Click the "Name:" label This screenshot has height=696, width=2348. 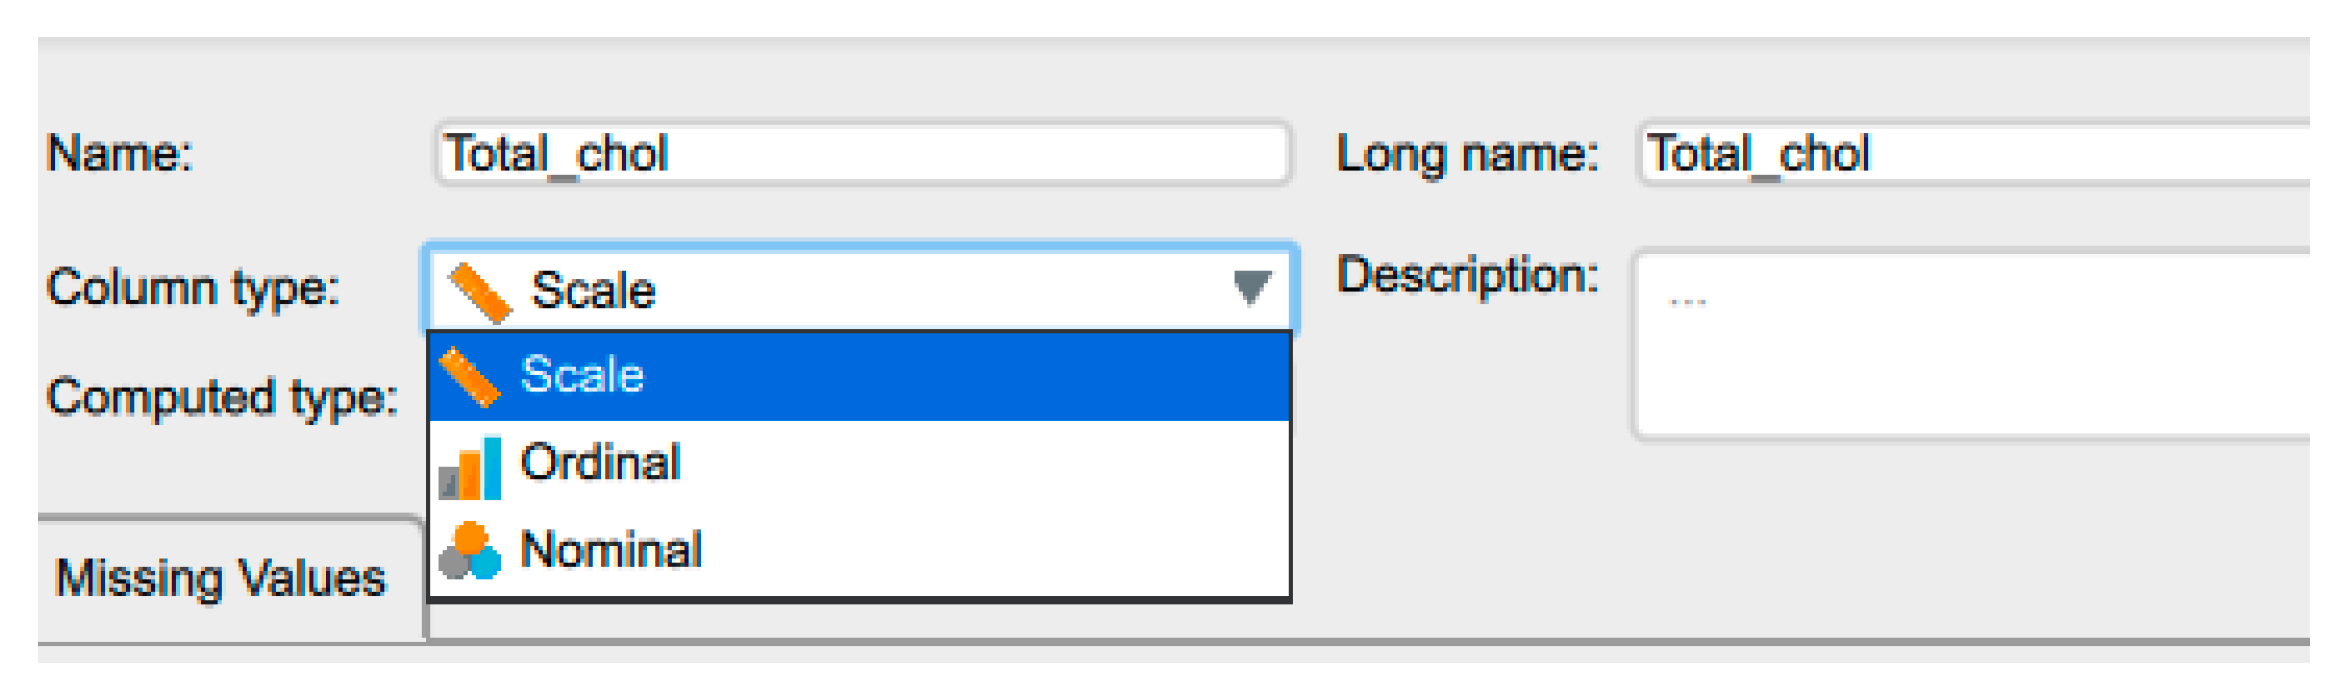(120, 154)
